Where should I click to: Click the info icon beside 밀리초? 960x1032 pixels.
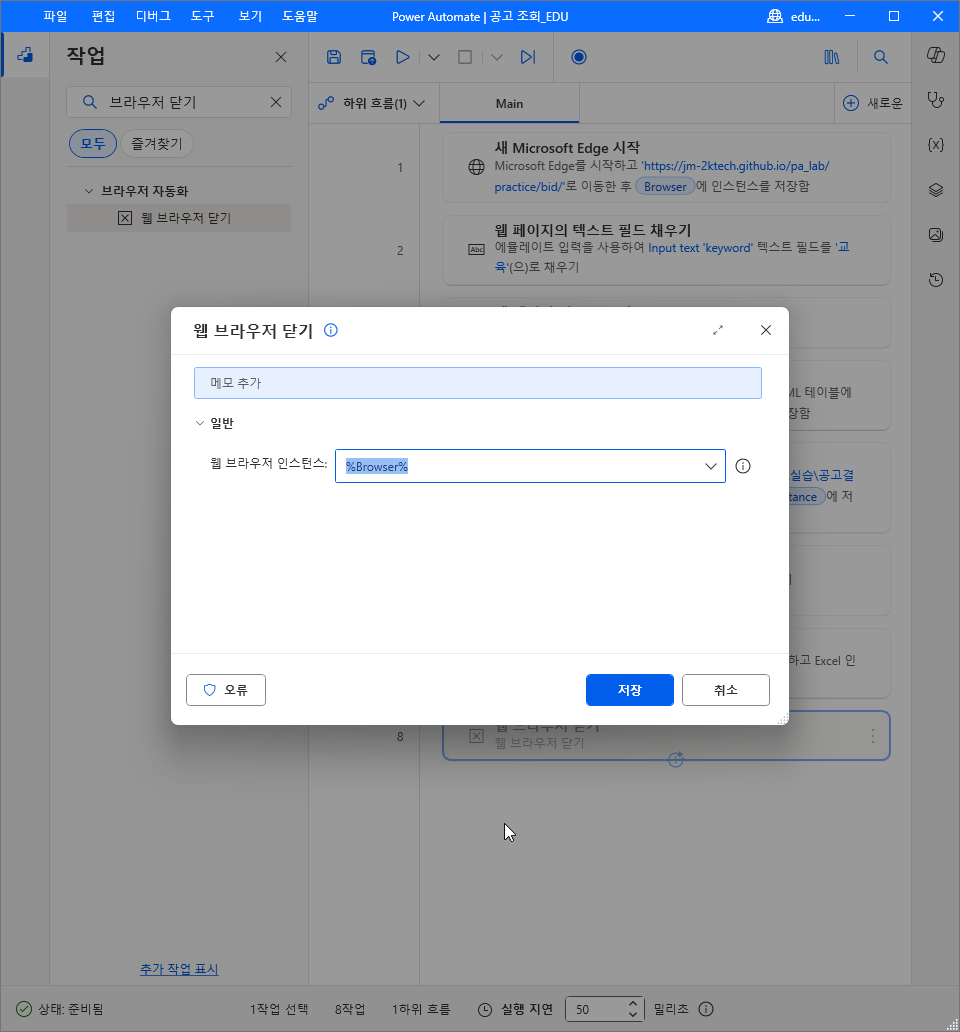click(x=706, y=1009)
